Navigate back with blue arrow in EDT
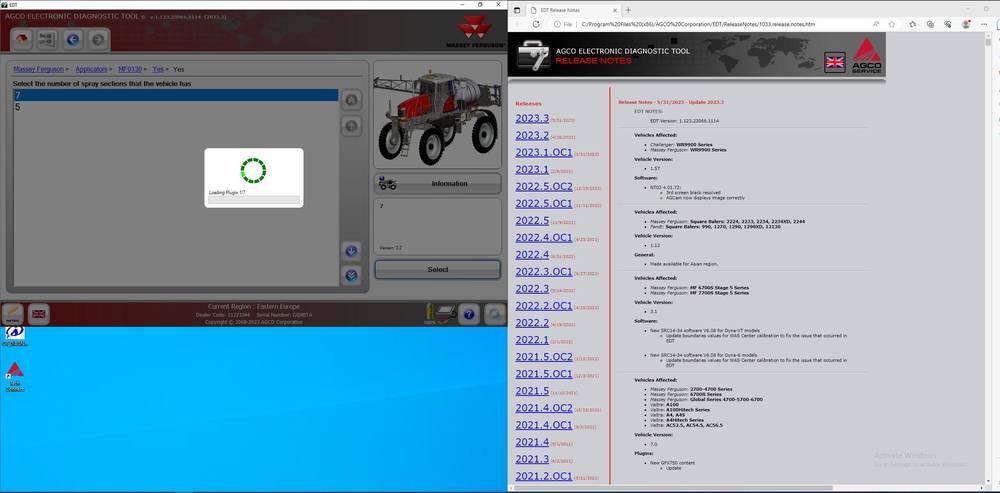 73,40
